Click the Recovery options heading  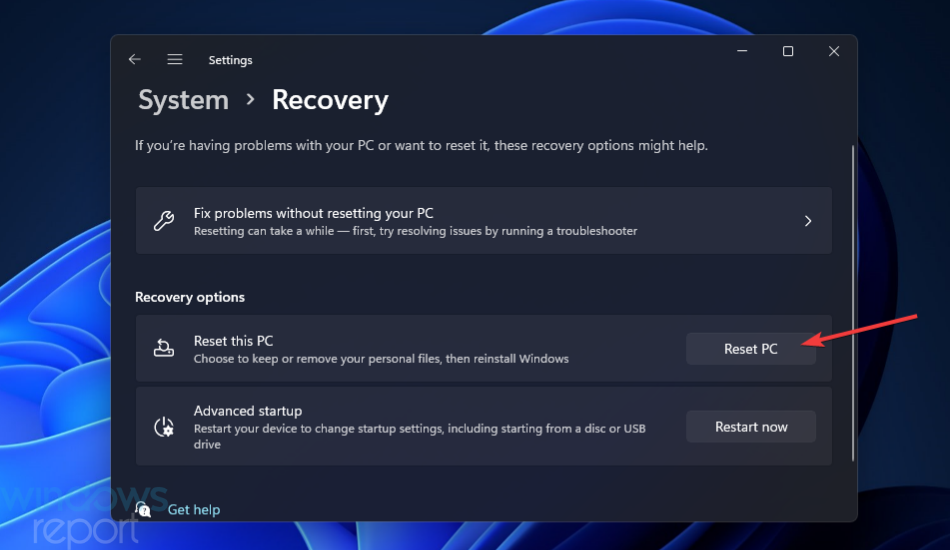(x=190, y=297)
